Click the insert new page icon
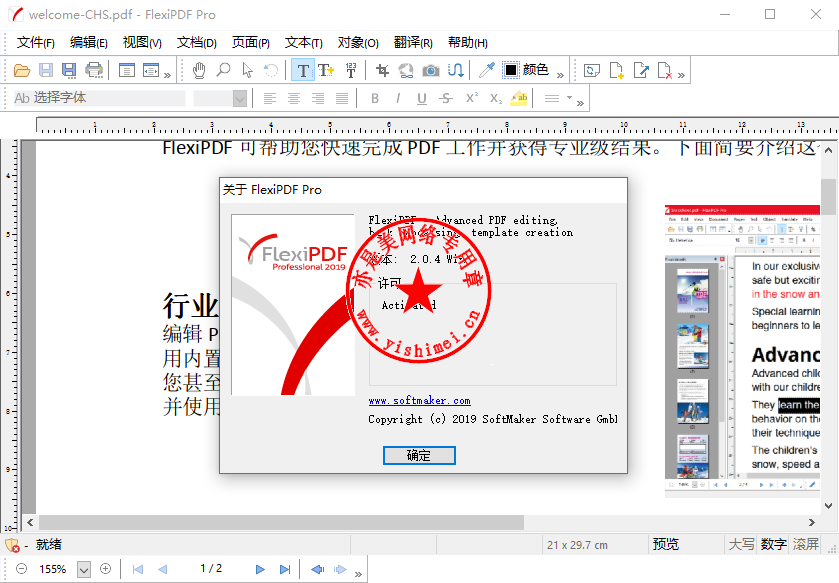839x583 pixels. point(616,70)
